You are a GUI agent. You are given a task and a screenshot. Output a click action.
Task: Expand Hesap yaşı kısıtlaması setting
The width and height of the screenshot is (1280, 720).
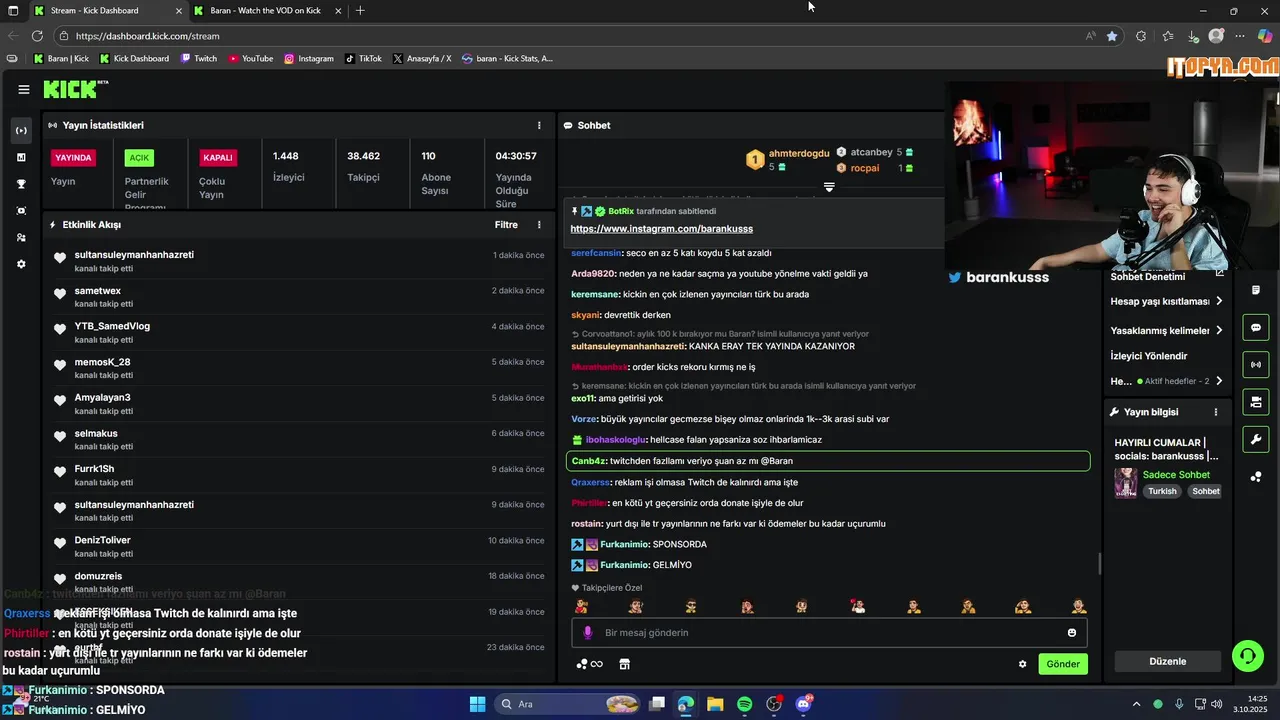(x=1167, y=301)
